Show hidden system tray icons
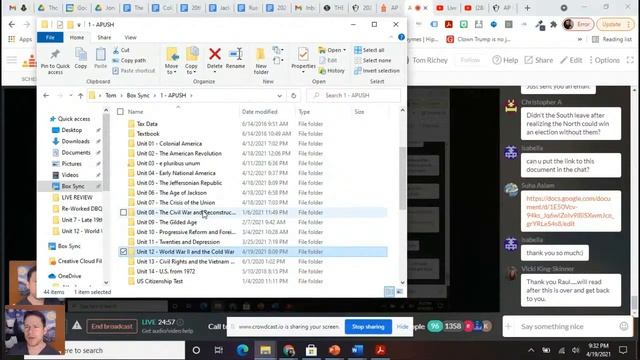 click(x=531, y=350)
